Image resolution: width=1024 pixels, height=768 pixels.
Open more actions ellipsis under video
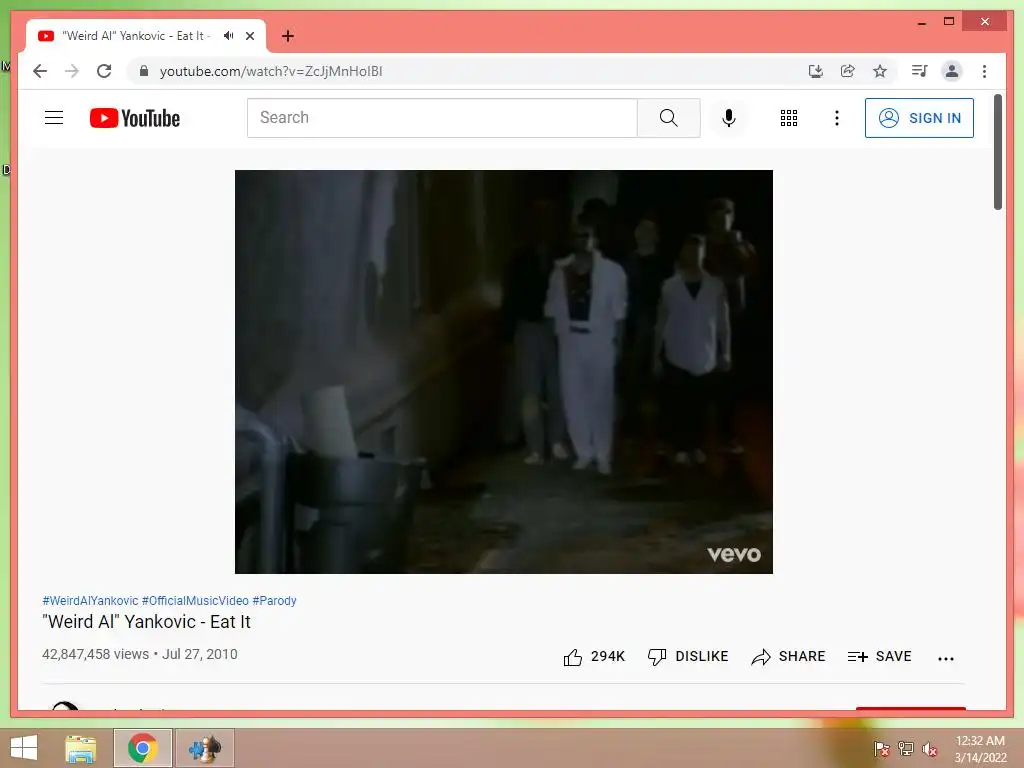click(946, 658)
